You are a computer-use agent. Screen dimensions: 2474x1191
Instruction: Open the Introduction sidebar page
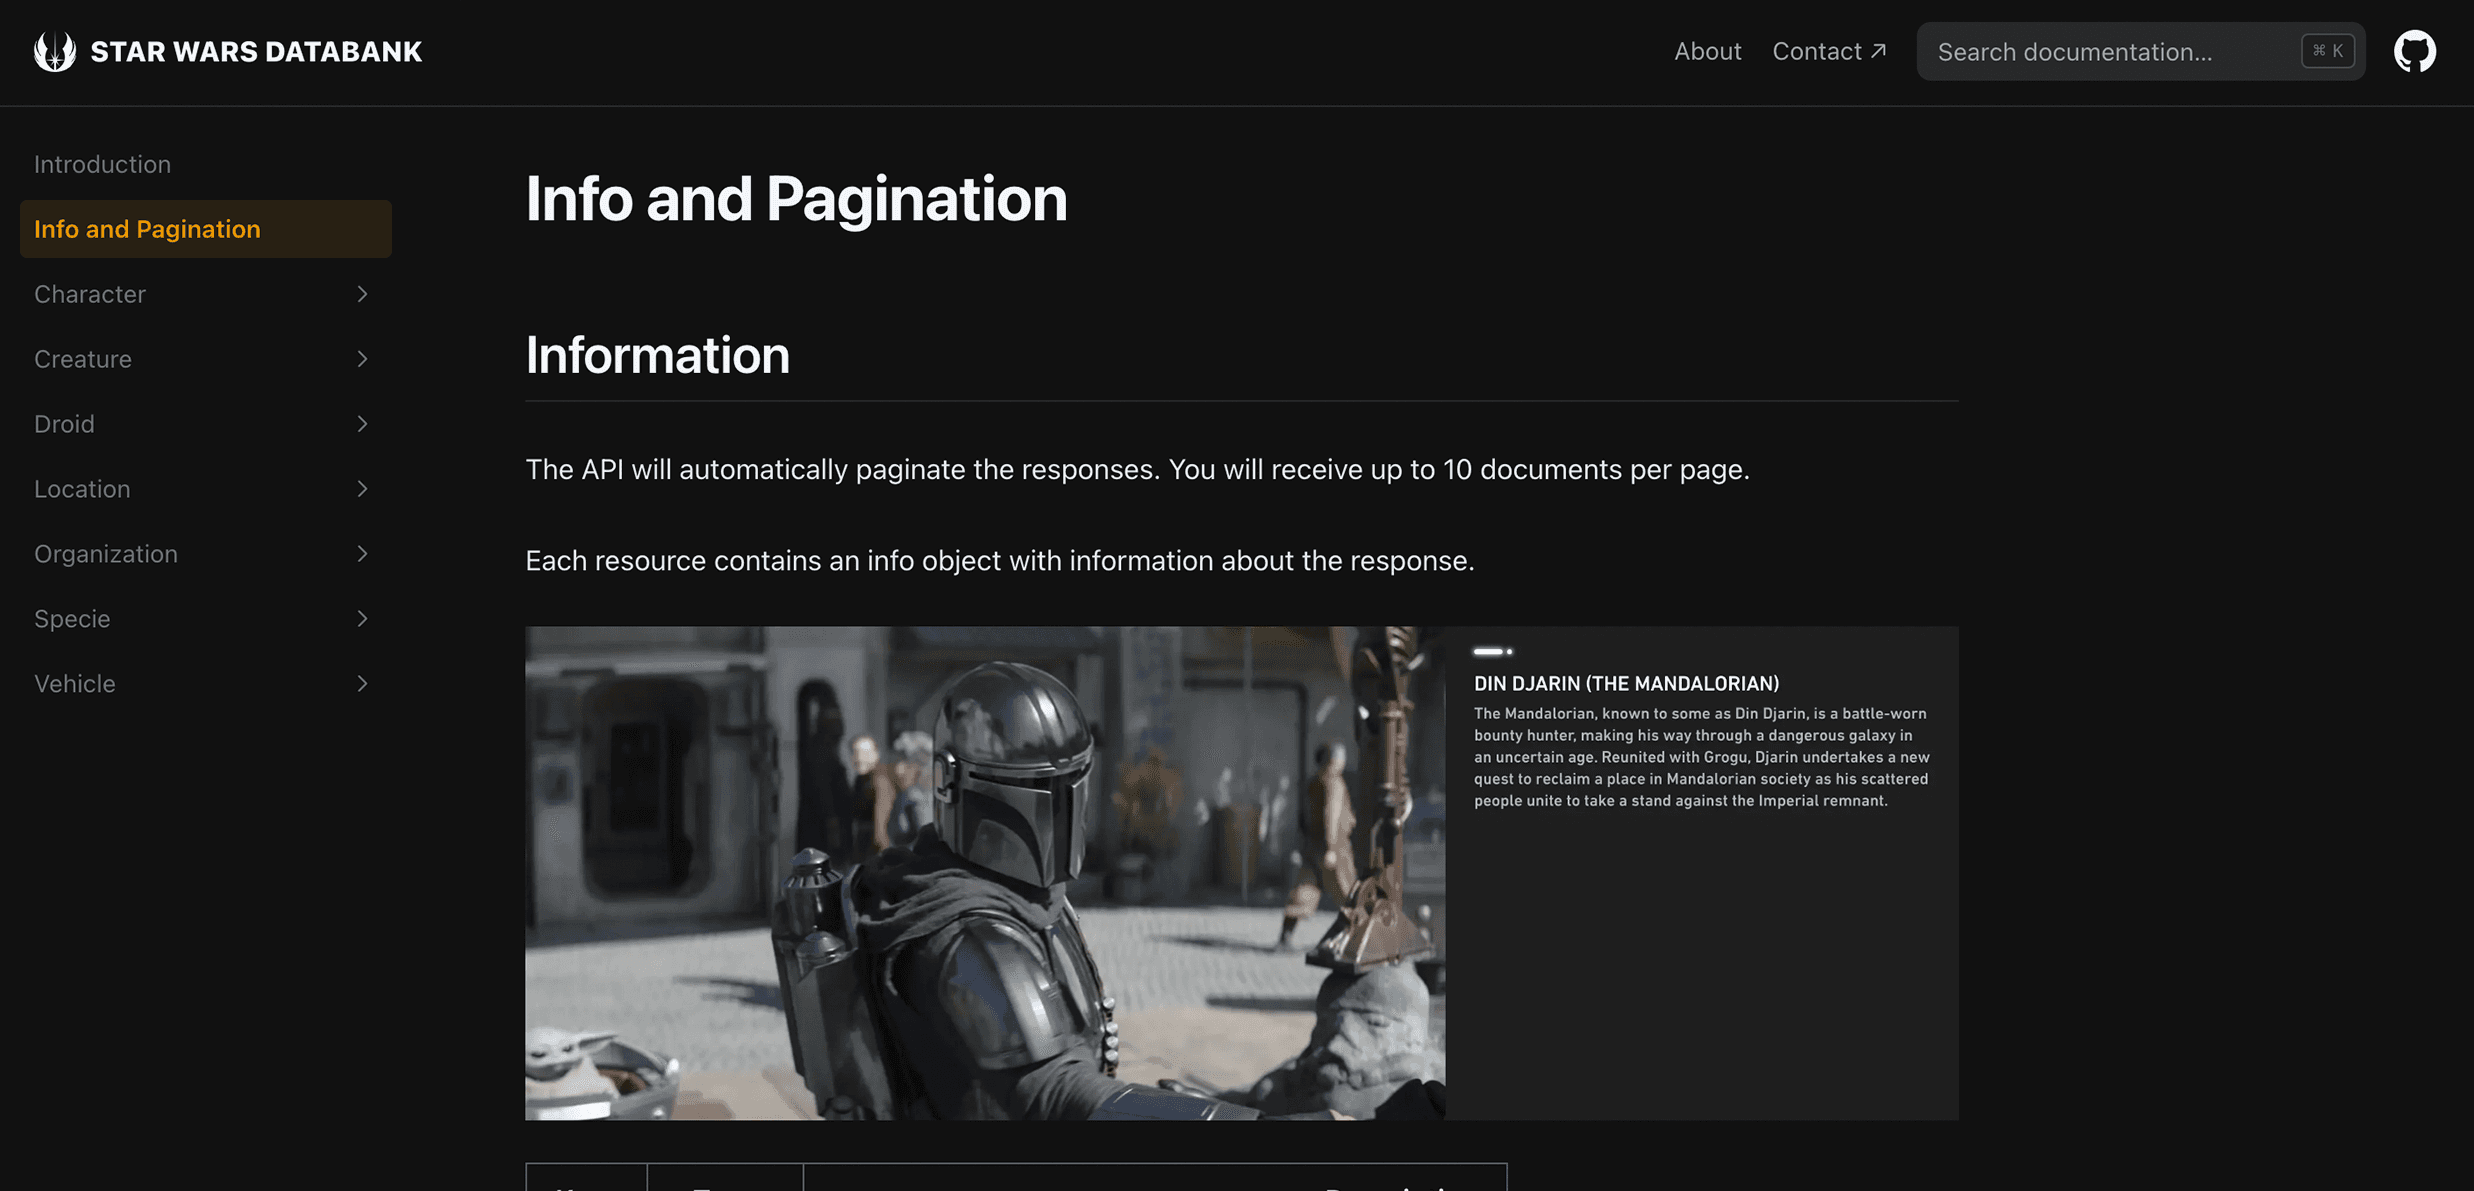click(x=102, y=164)
